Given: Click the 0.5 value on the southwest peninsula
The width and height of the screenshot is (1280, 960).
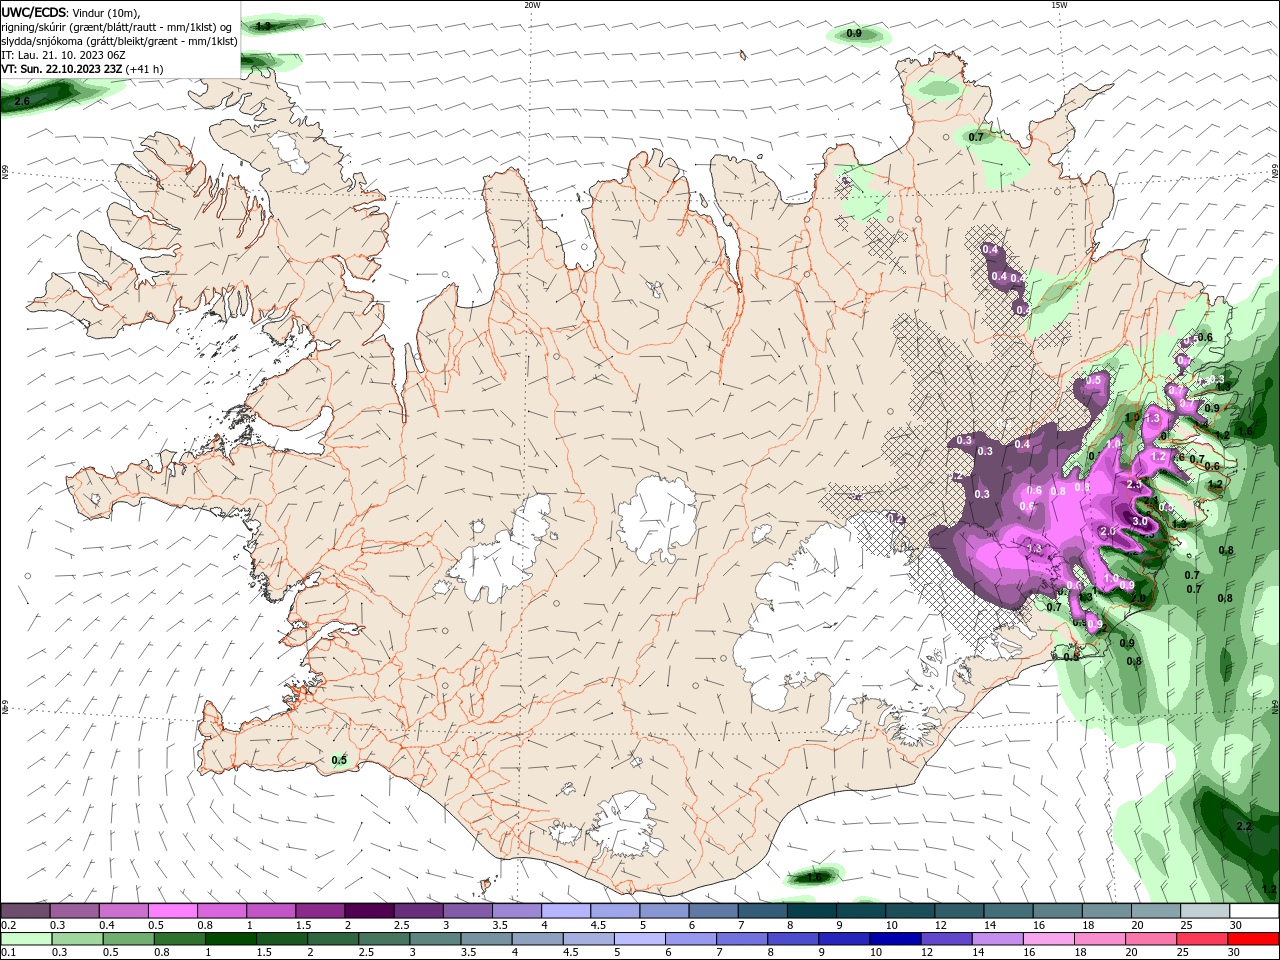Looking at the screenshot, I should [339, 760].
